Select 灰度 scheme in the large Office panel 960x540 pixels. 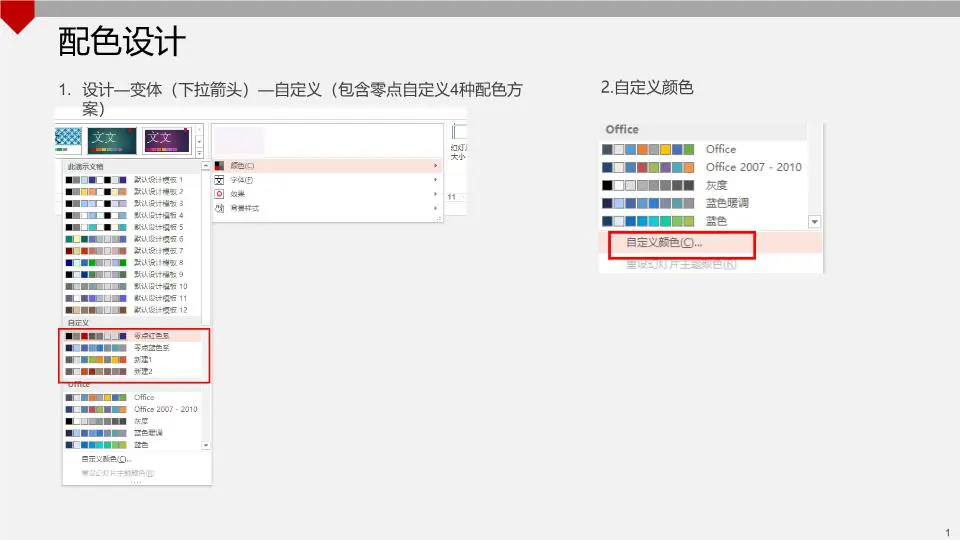pyautogui.click(x=703, y=185)
